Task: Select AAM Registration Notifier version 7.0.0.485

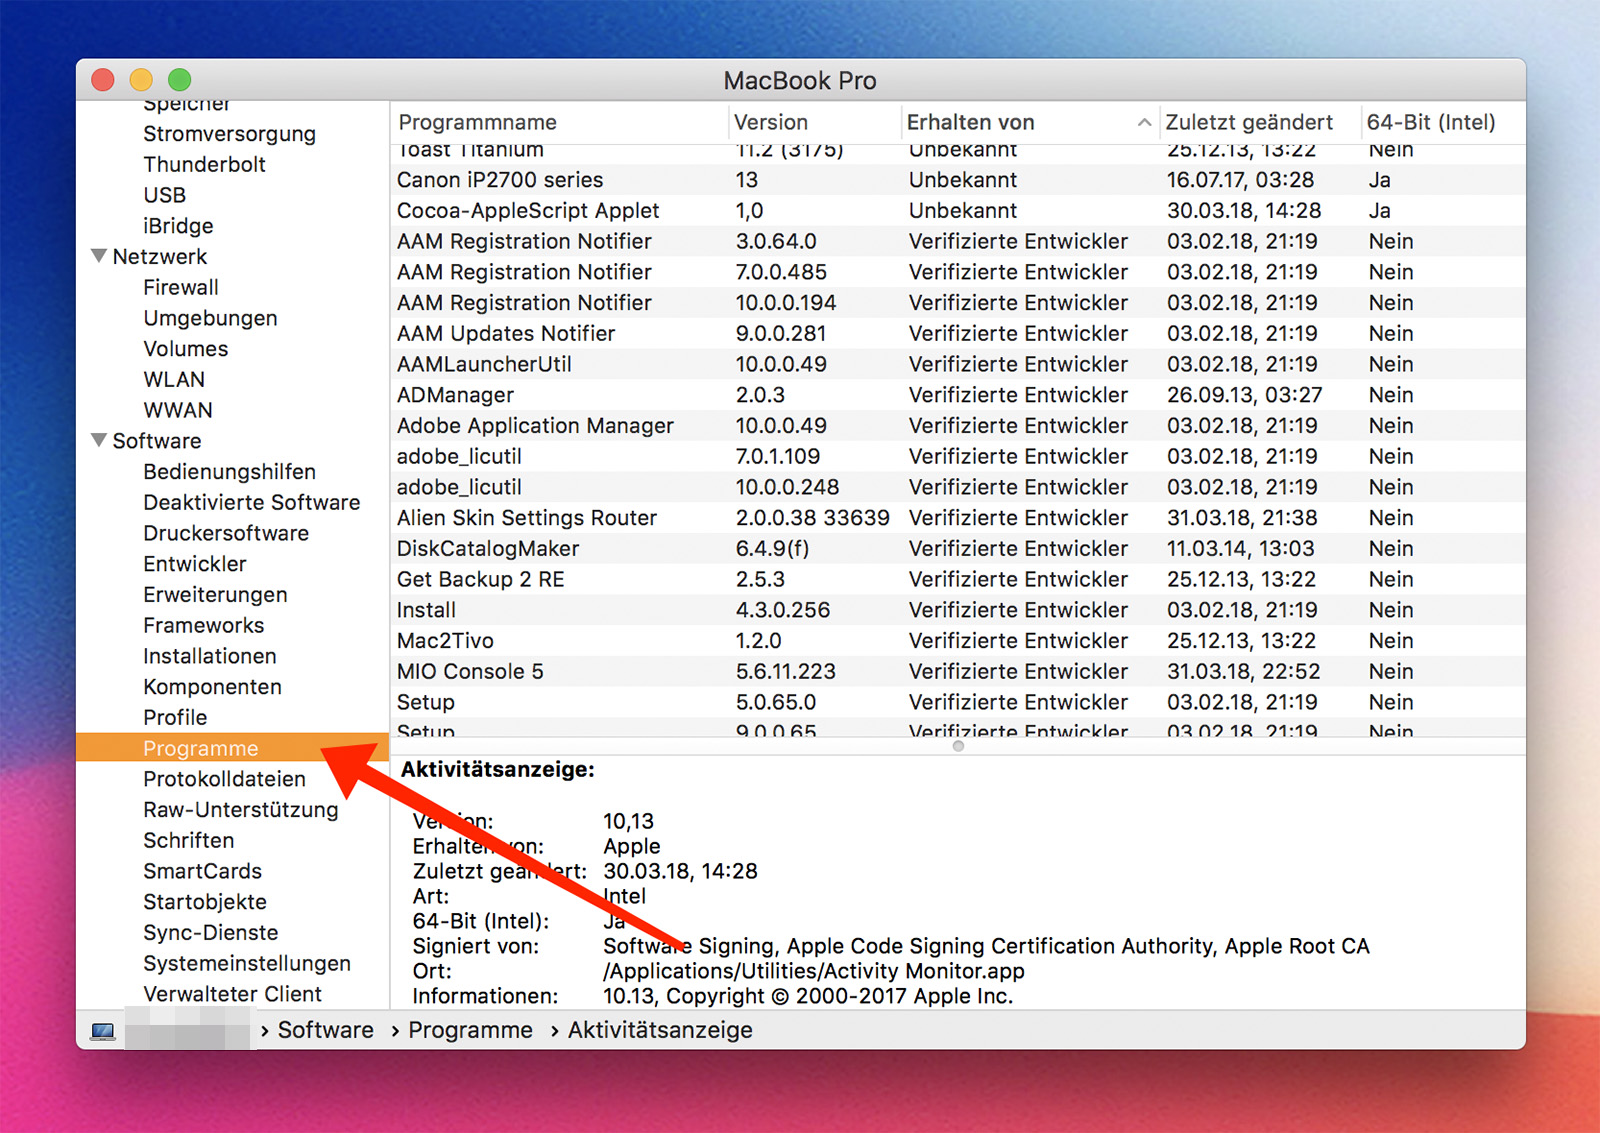Action: pyautogui.click(x=958, y=272)
